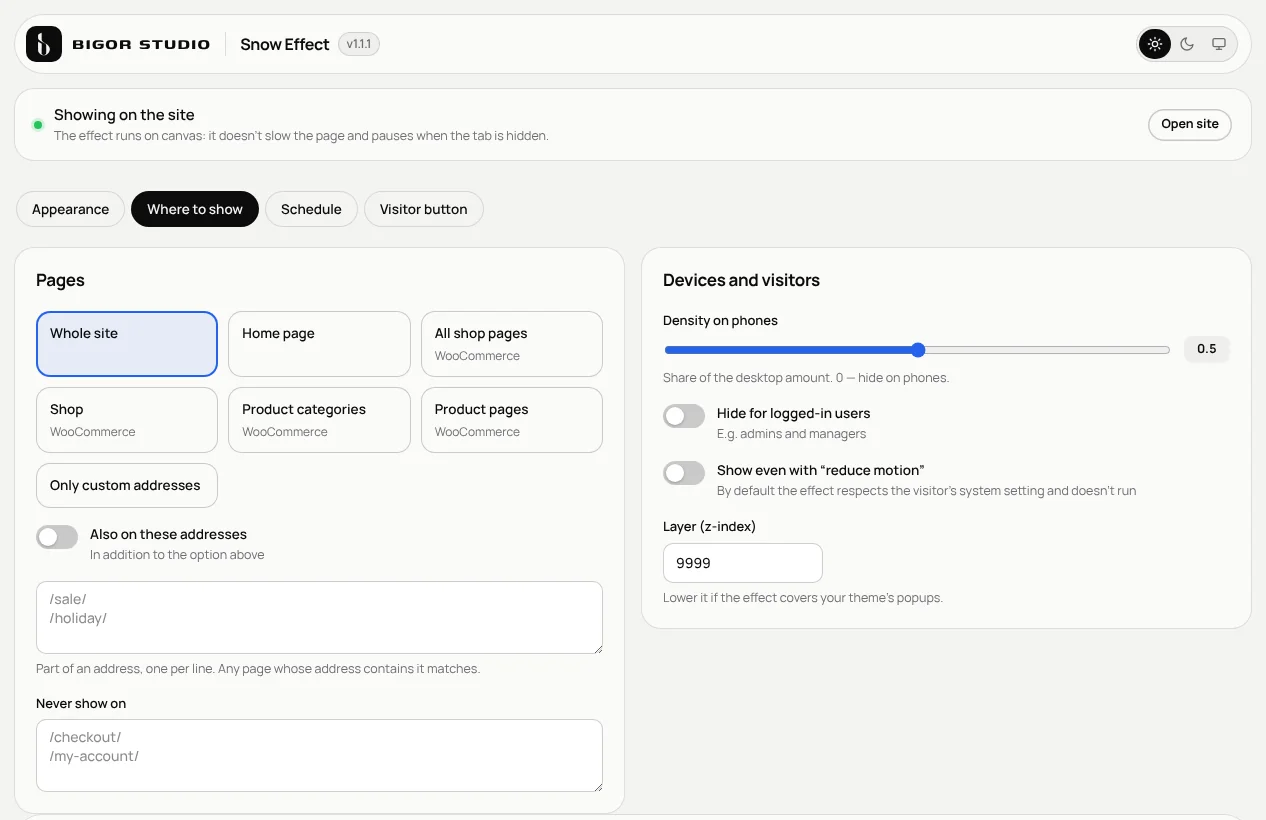The width and height of the screenshot is (1266, 820).
Task: Select system theme monitor icon
Action: click(1219, 44)
